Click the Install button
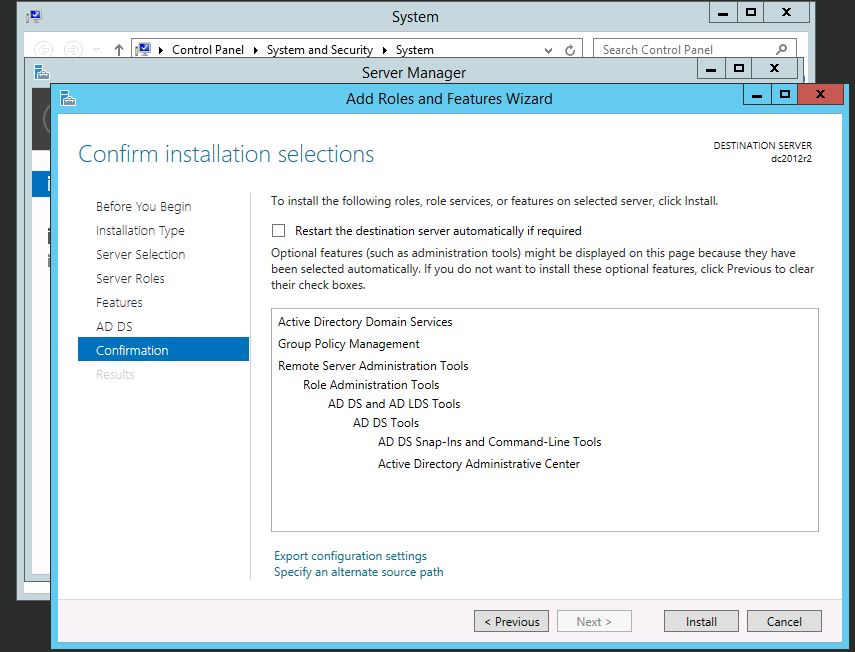855x652 pixels. tap(701, 621)
